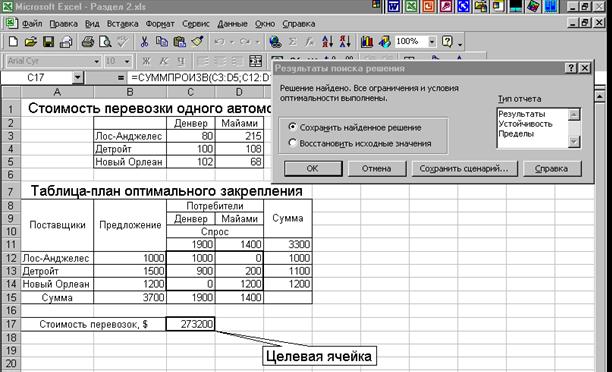Image resolution: width=612 pixels, height=372 pixels.
Task: Open the Сервис menu
Action: [x=196, y=24]
